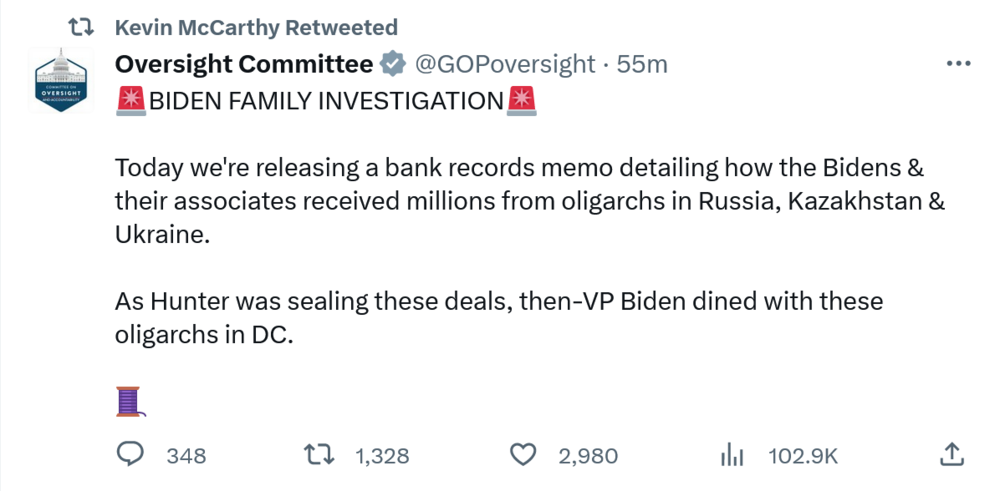Click the reply speech bubble icon
Image resolution: width=1000 pixels, height=491 pixels.
coord(132,455)
